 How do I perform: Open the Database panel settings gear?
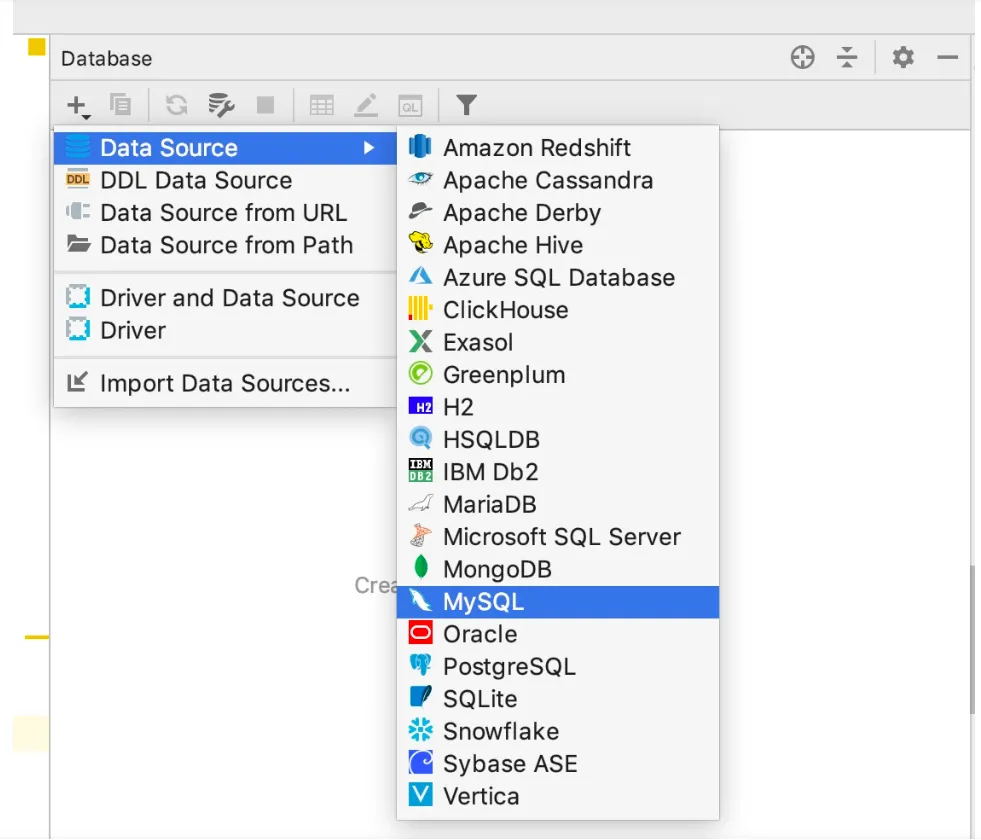903,58
